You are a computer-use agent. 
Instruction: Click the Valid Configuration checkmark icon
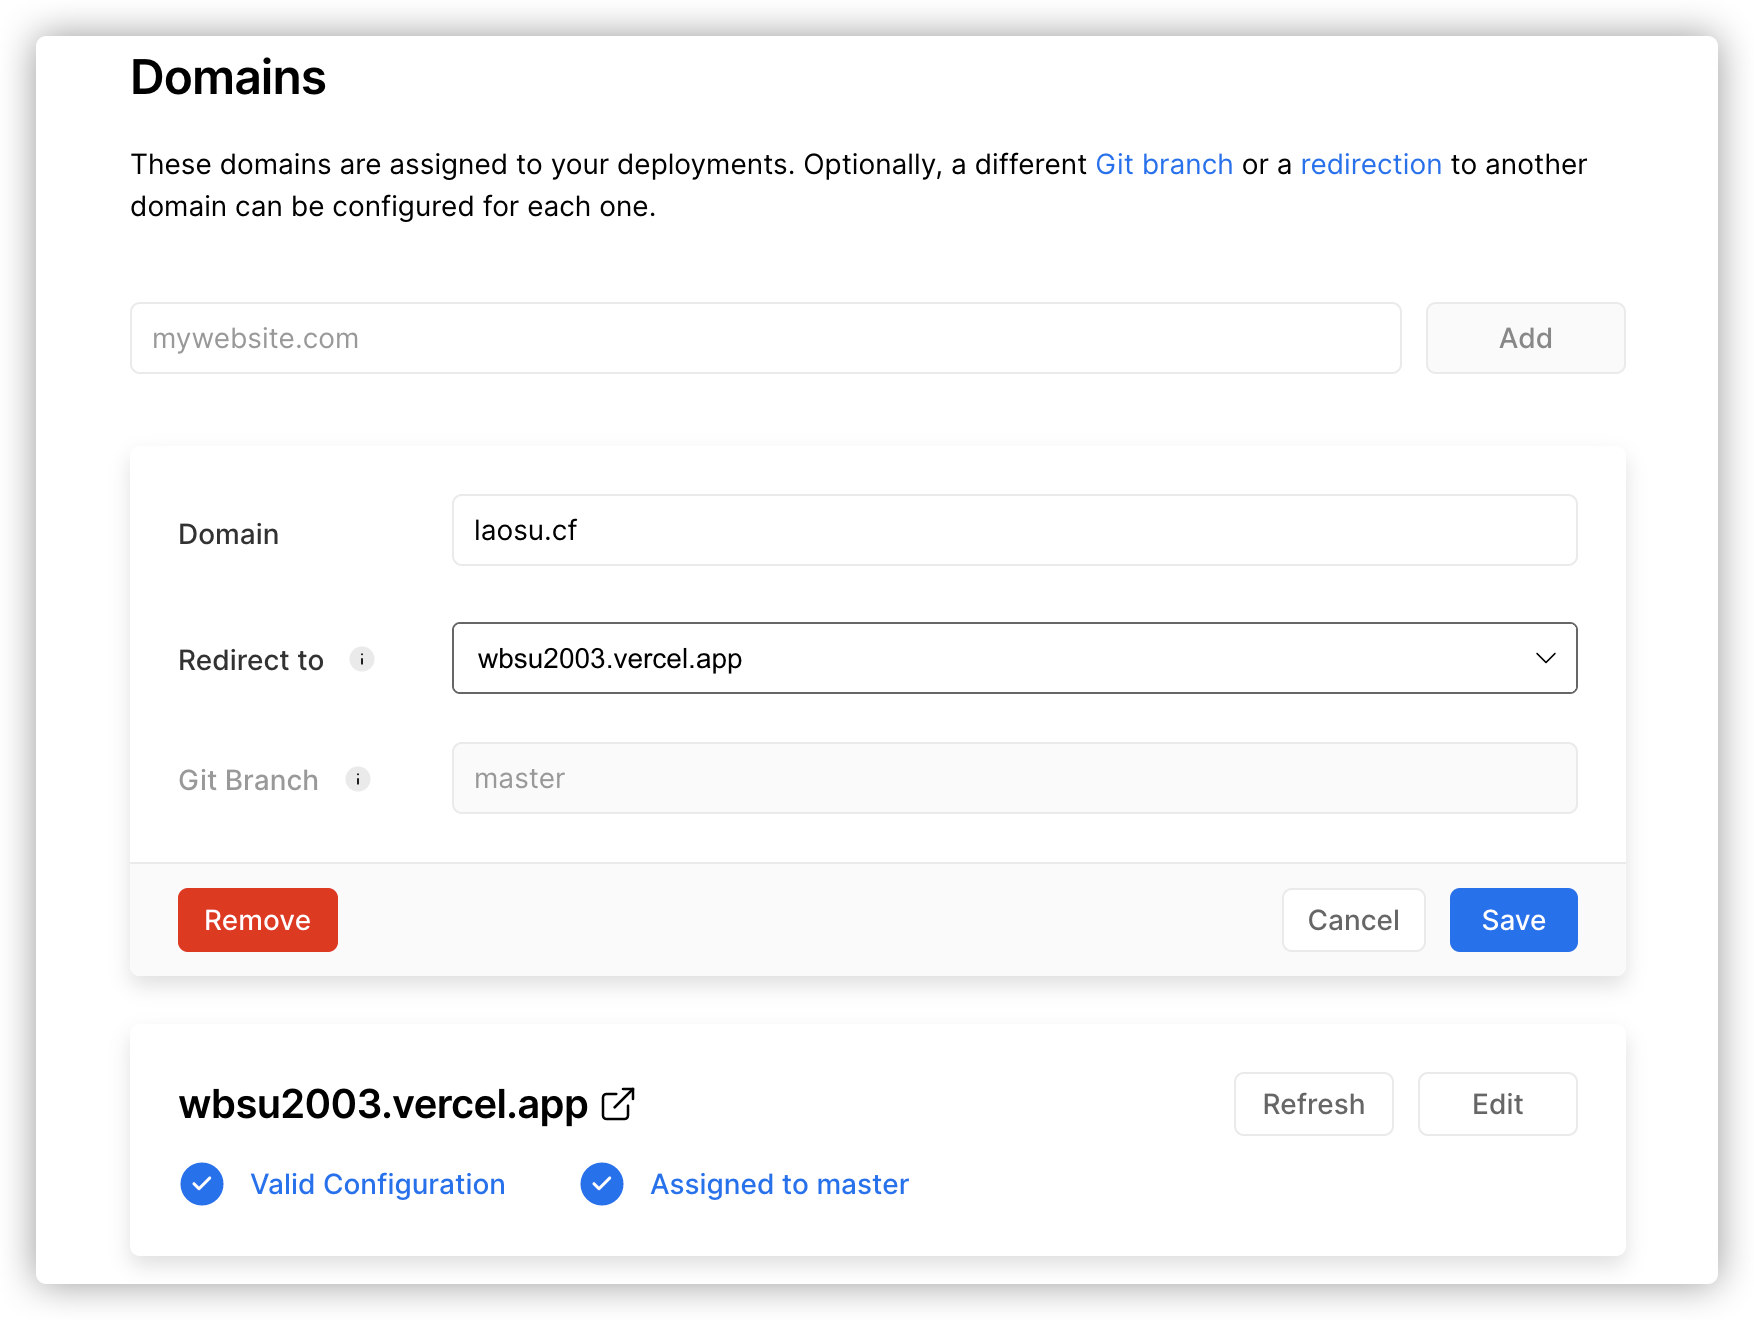click(202, 1184)
